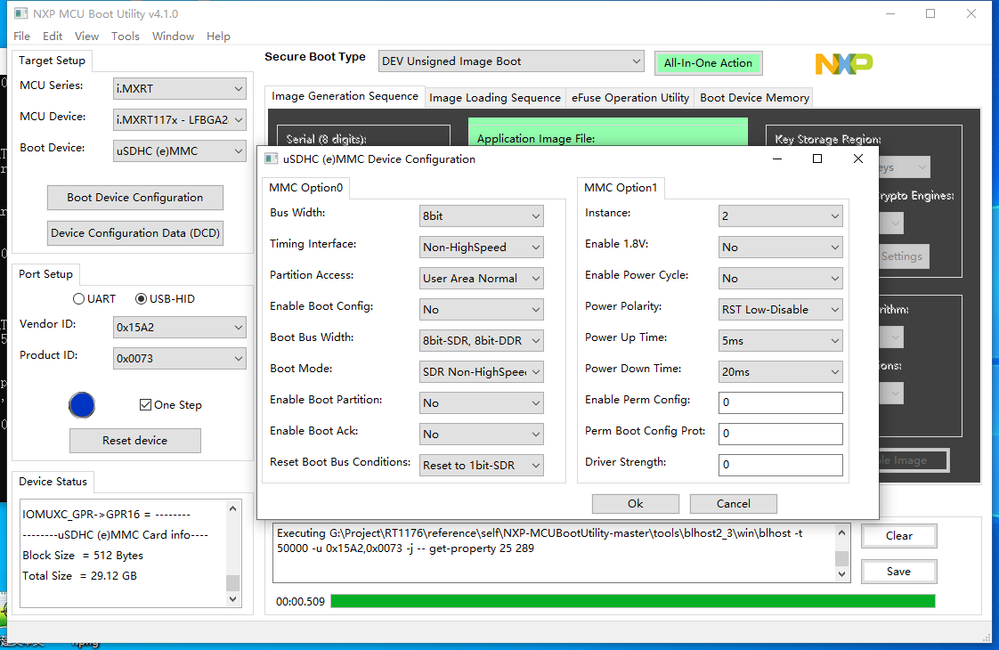The height and width of the screenshot is (650, 999).
Task: Open the Window menu
Action: coord(173,36)
